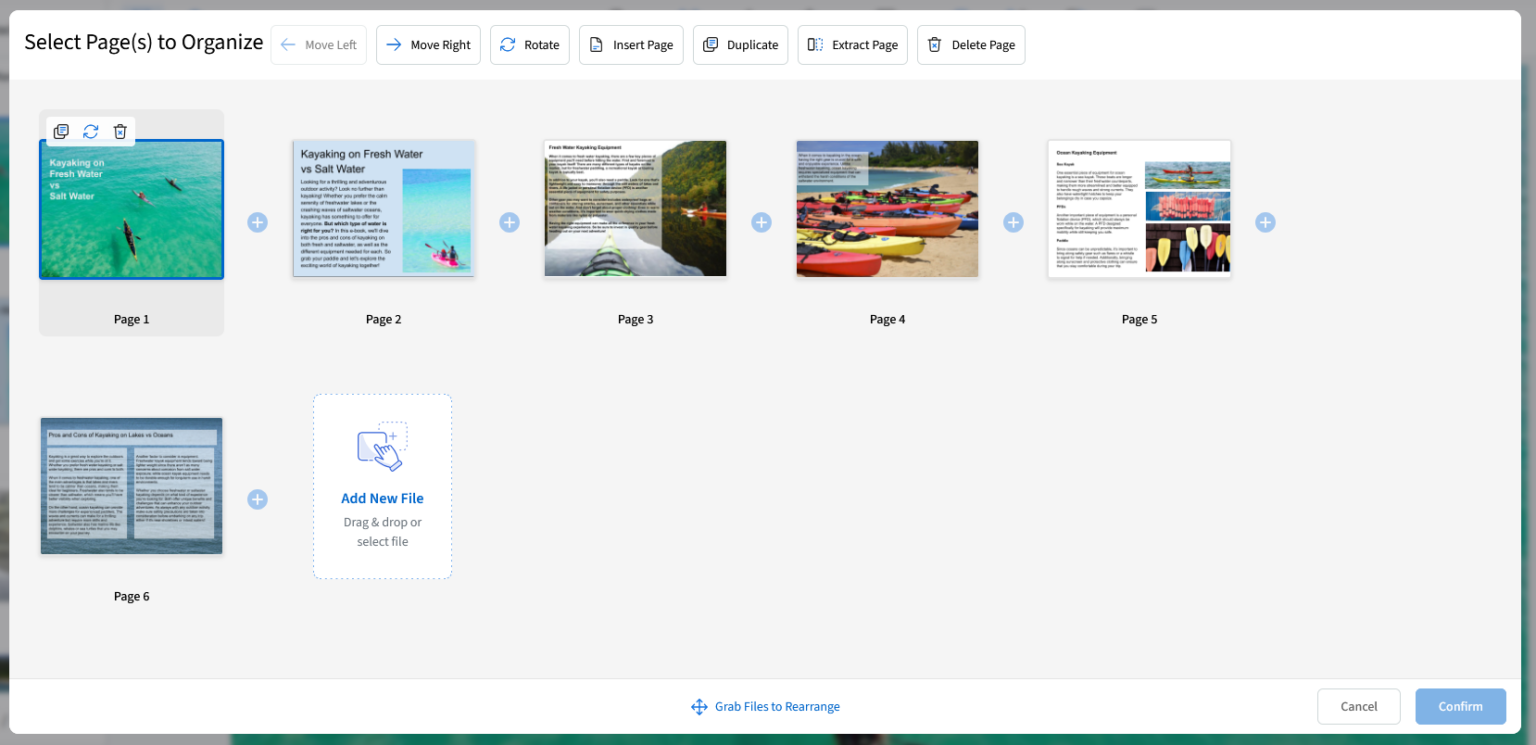
Task: Select the Page 1 thumbnail
Action: (132, 209)
